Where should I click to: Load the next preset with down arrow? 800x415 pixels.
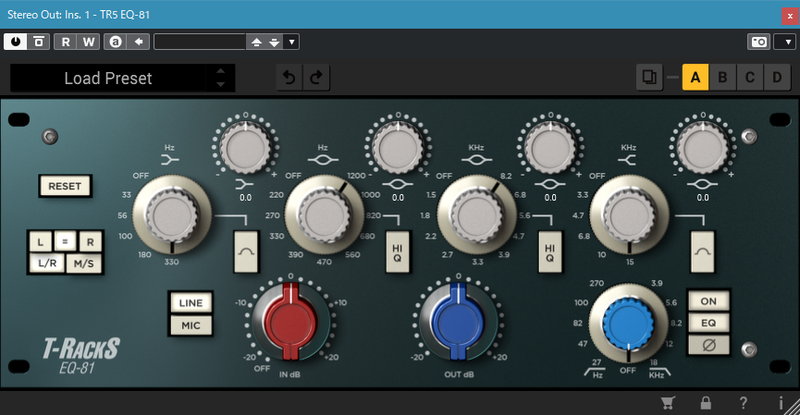(274, 42)
